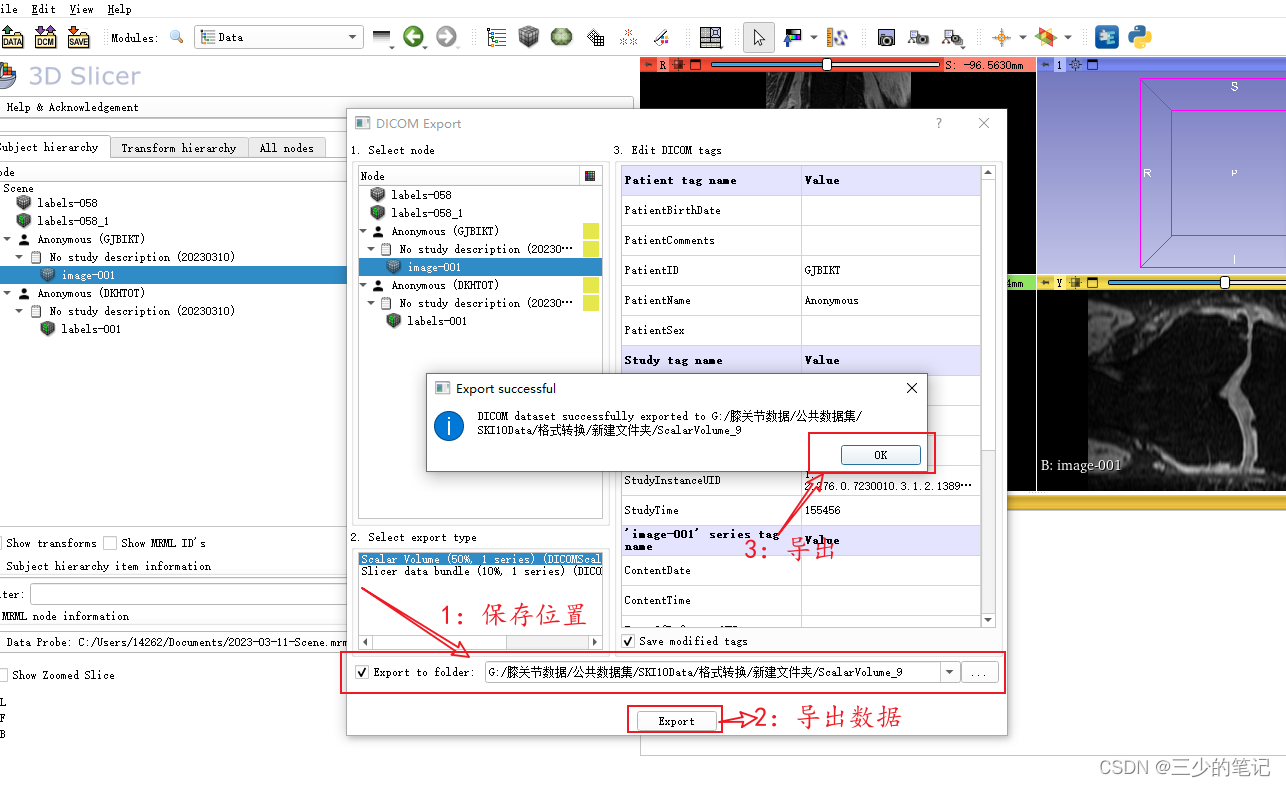Click the transform column header icon in node list
1286x787 pixels.
590,175
